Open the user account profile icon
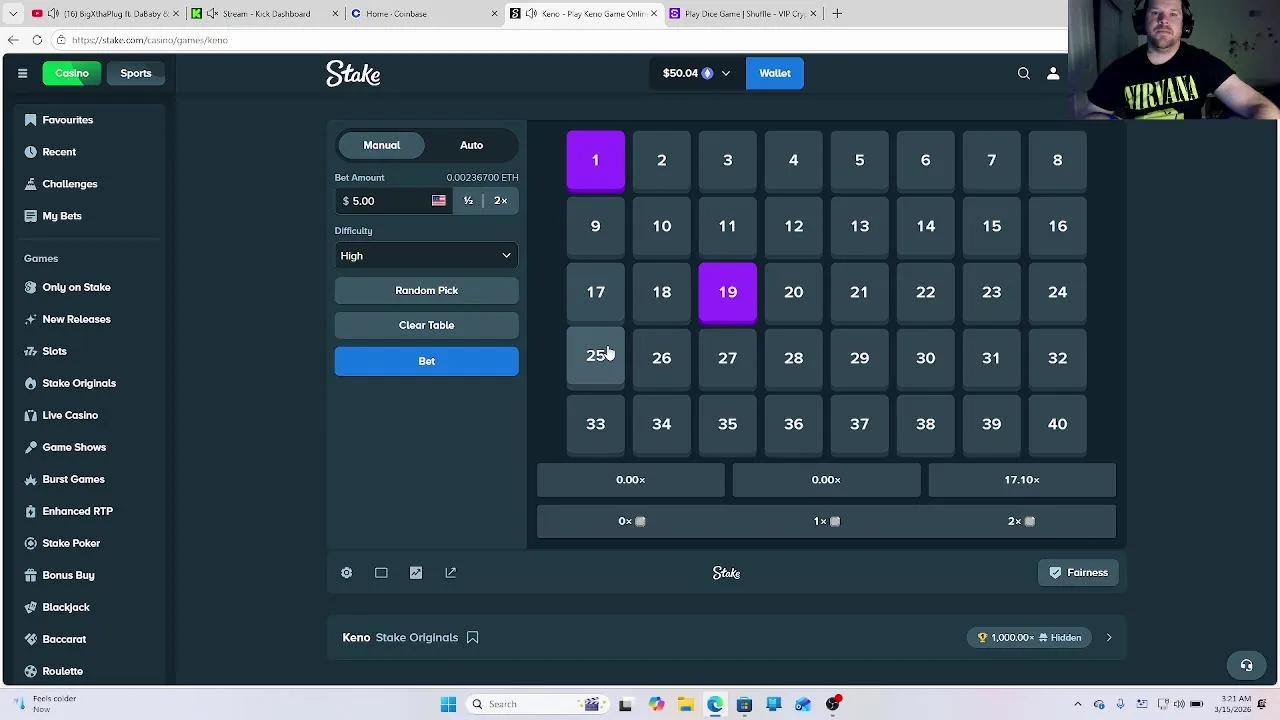 tap(1053, 73)
